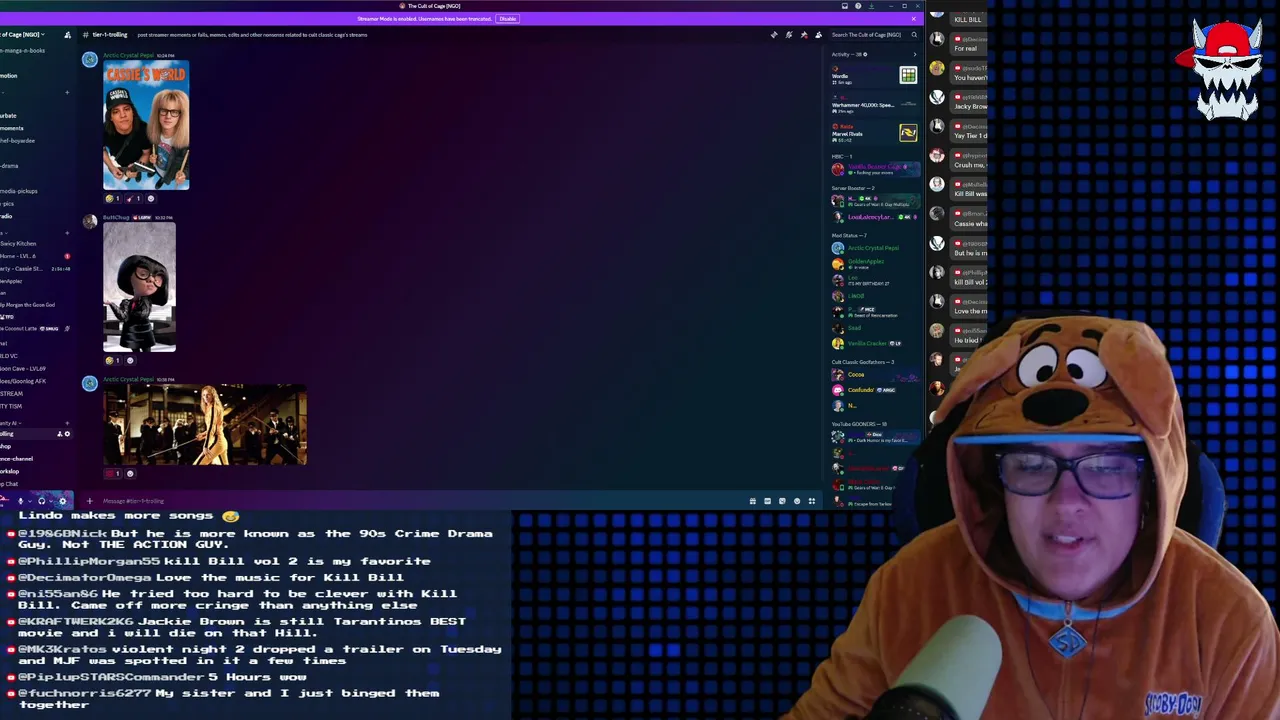This screenshot has width=1280, height=720.
Task: Click the reaction under the Kill Bill image
Action: click(113, 473)
